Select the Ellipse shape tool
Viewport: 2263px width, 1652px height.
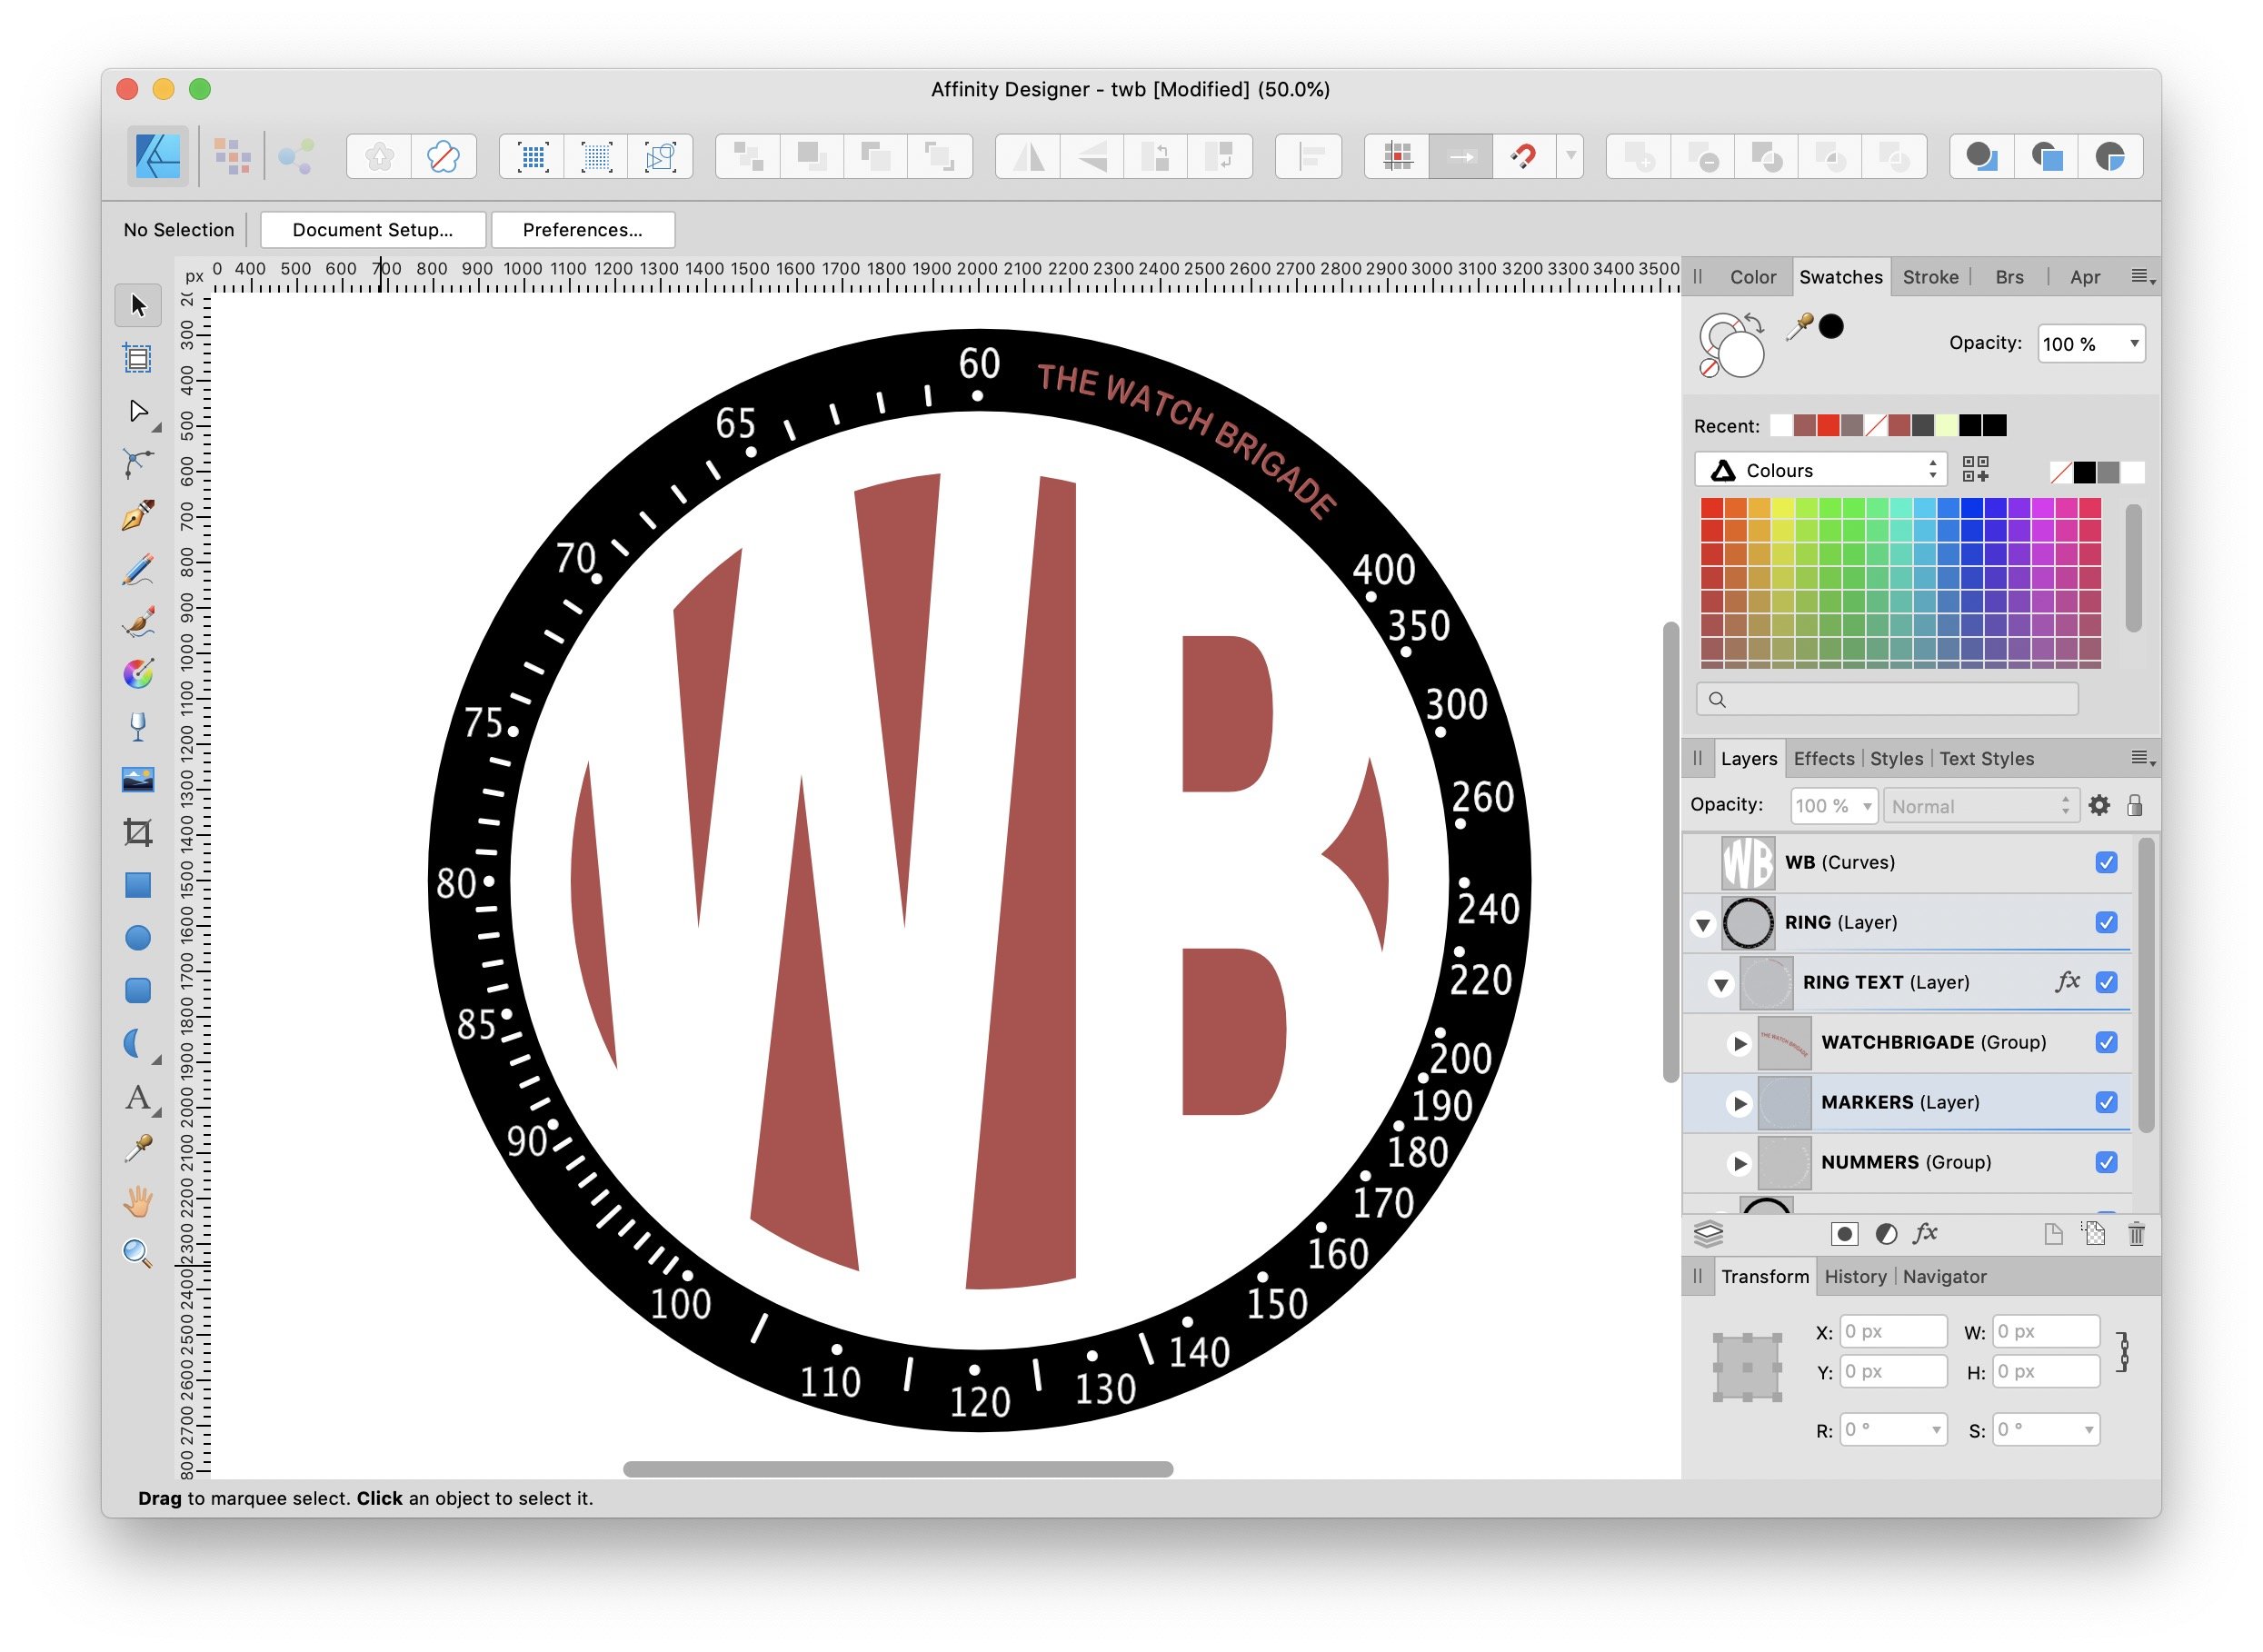[x=138, y=937]
